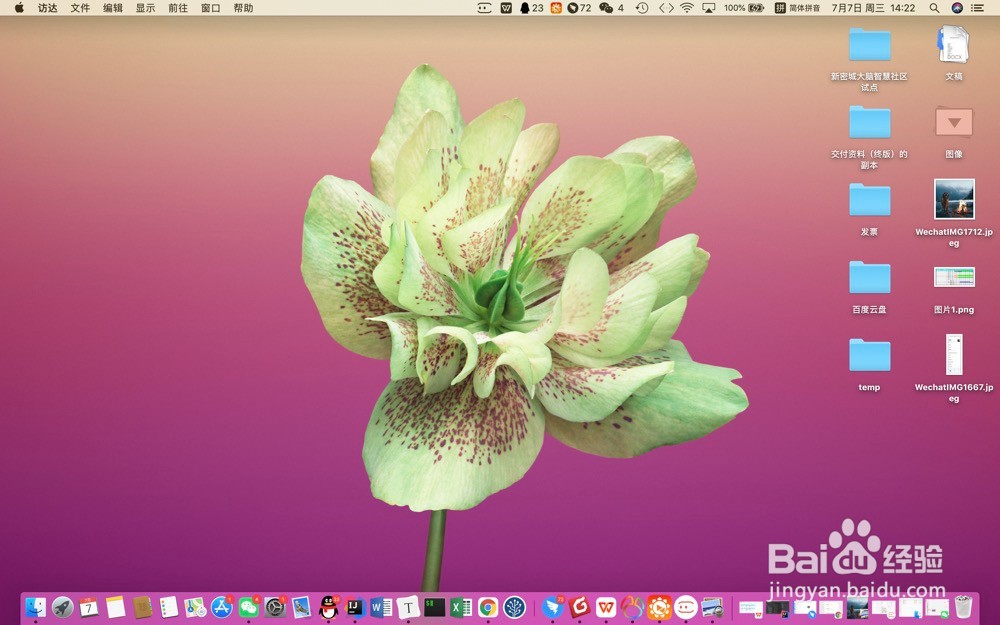Open Calendar app in the Dock
This screenshot has height=625, width=1000.
pos(89,607)
